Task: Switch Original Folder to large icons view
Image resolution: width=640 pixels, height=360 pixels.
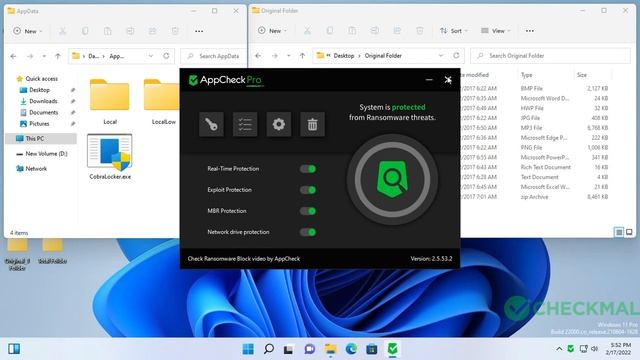Action: click(629, 232)
